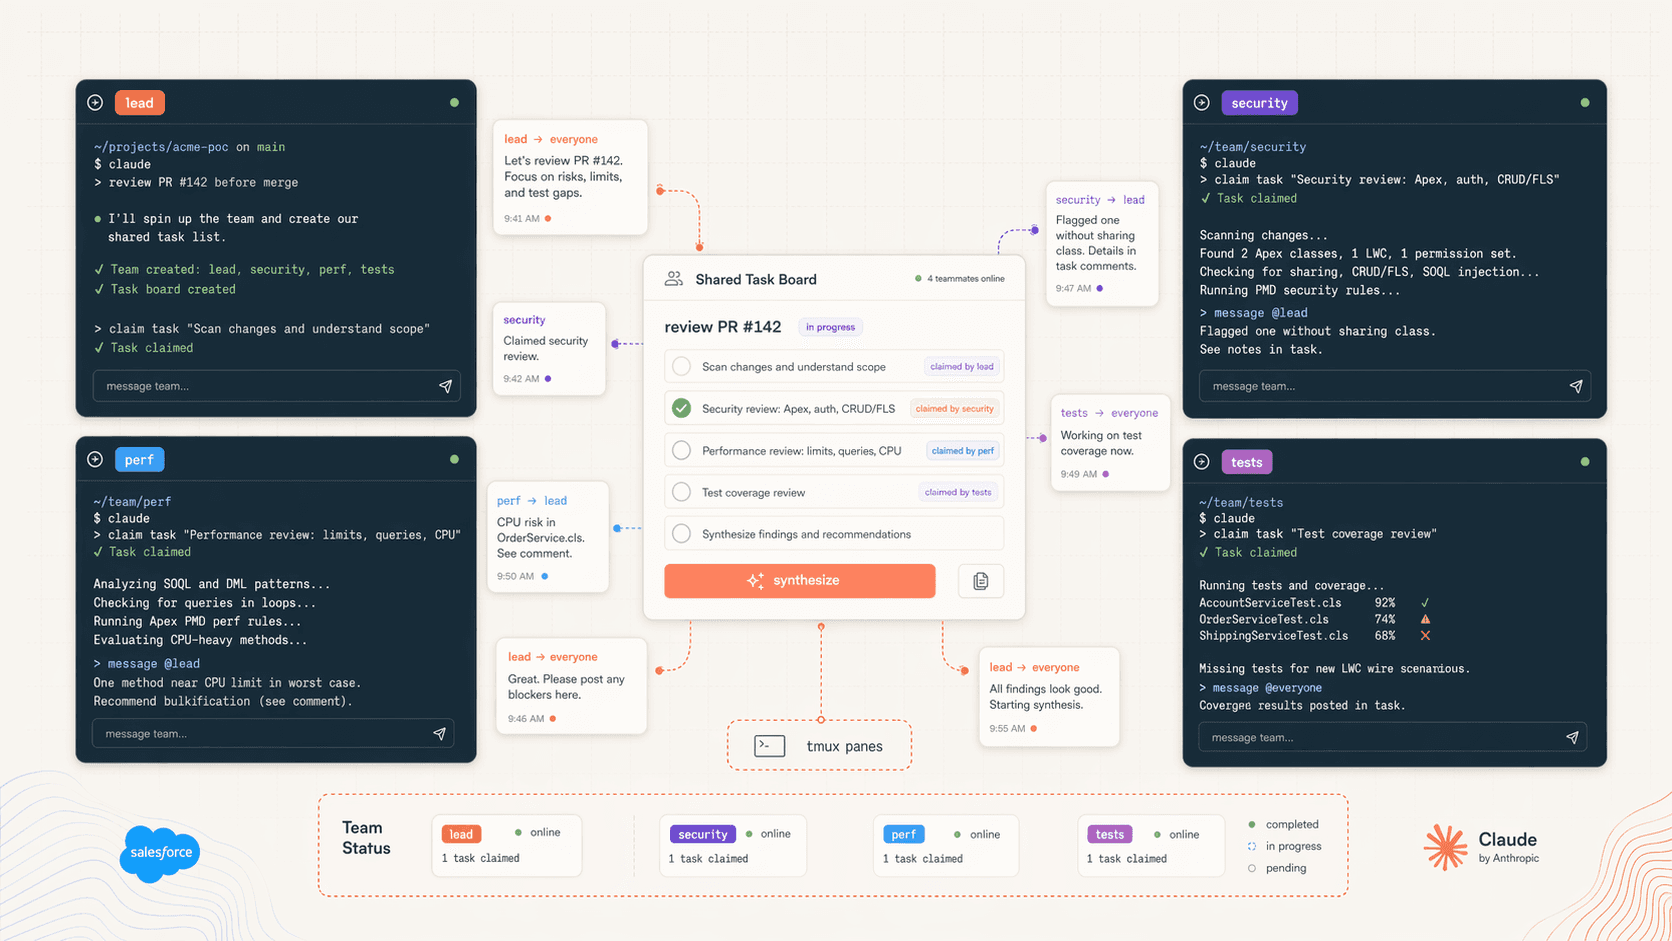Viewport: 1672px width, 941px height.
Task: Click the Shared Task Board people icon
Action: 674,279
